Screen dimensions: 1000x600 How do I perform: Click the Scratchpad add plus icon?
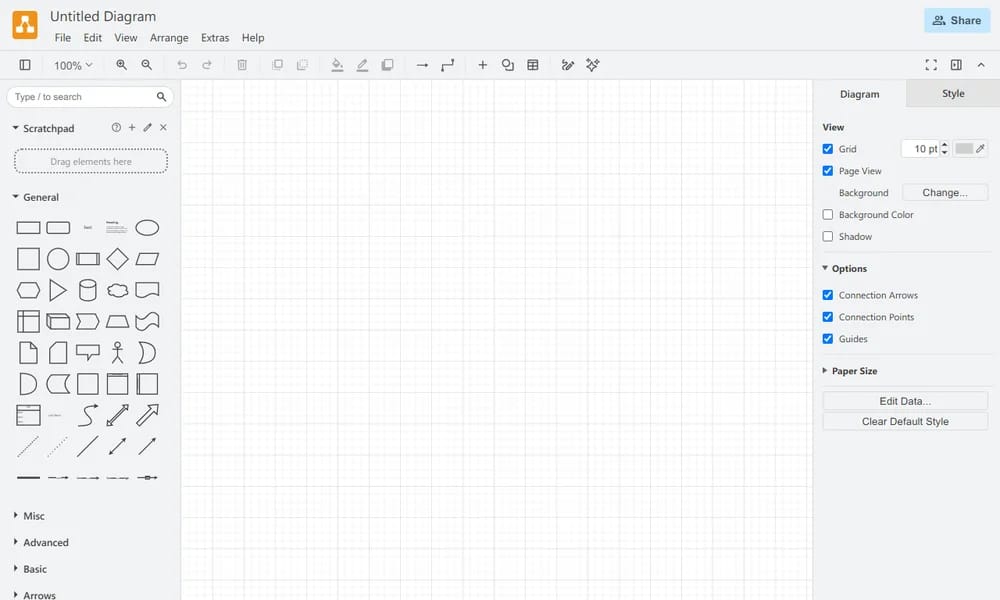click(x=132, y=128)
